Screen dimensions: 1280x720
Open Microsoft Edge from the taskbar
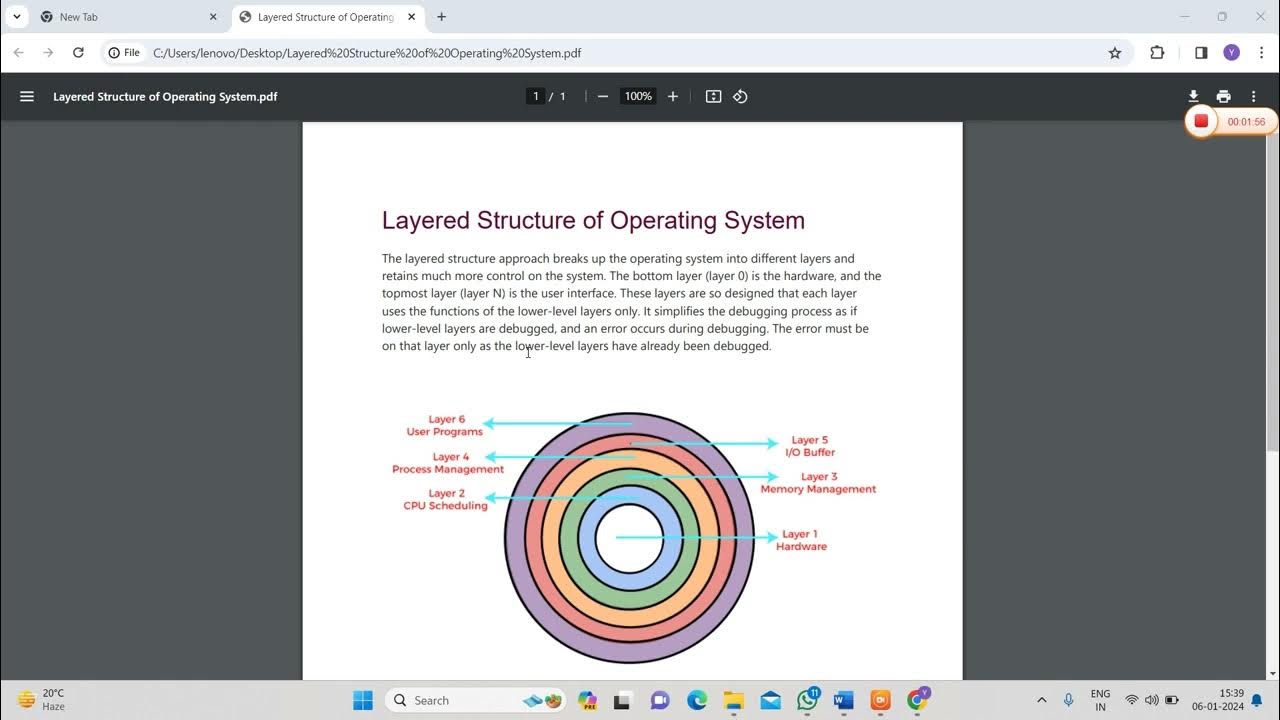coord(697,700)
